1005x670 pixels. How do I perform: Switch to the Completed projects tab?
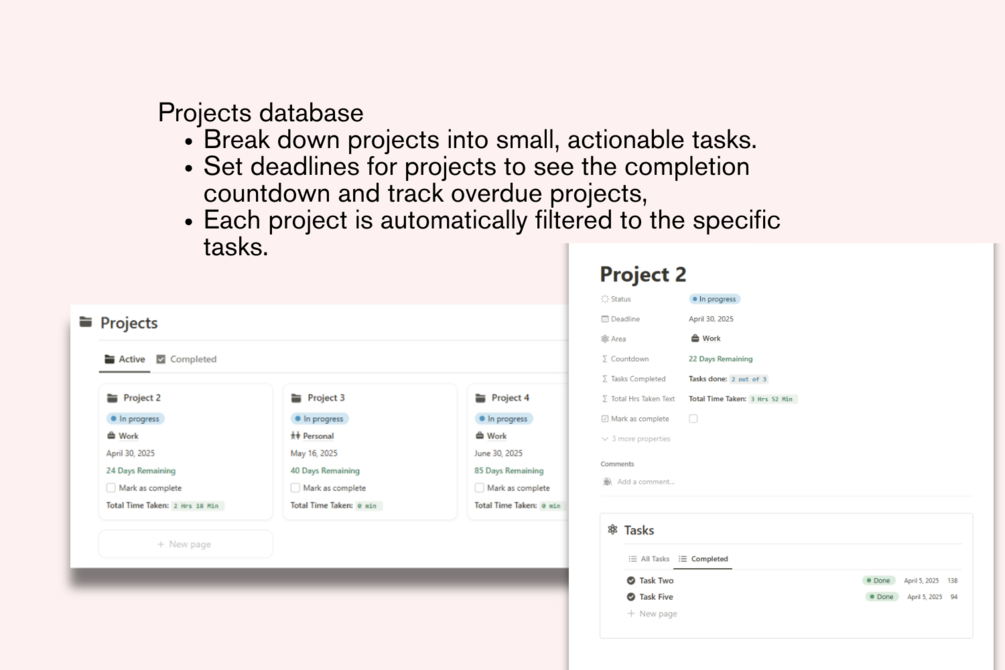pyautogui.click(x=187, y=359)
